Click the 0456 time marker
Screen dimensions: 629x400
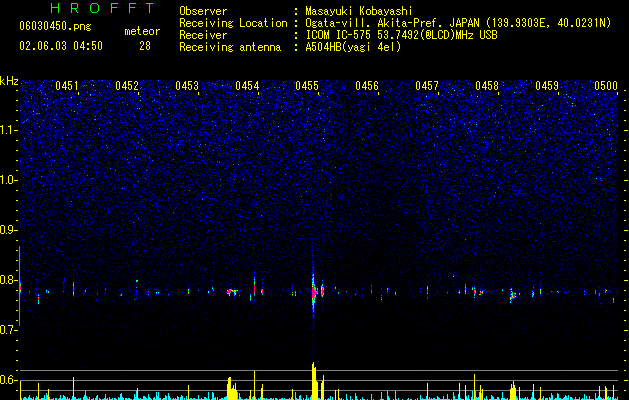tap(367, 86)
